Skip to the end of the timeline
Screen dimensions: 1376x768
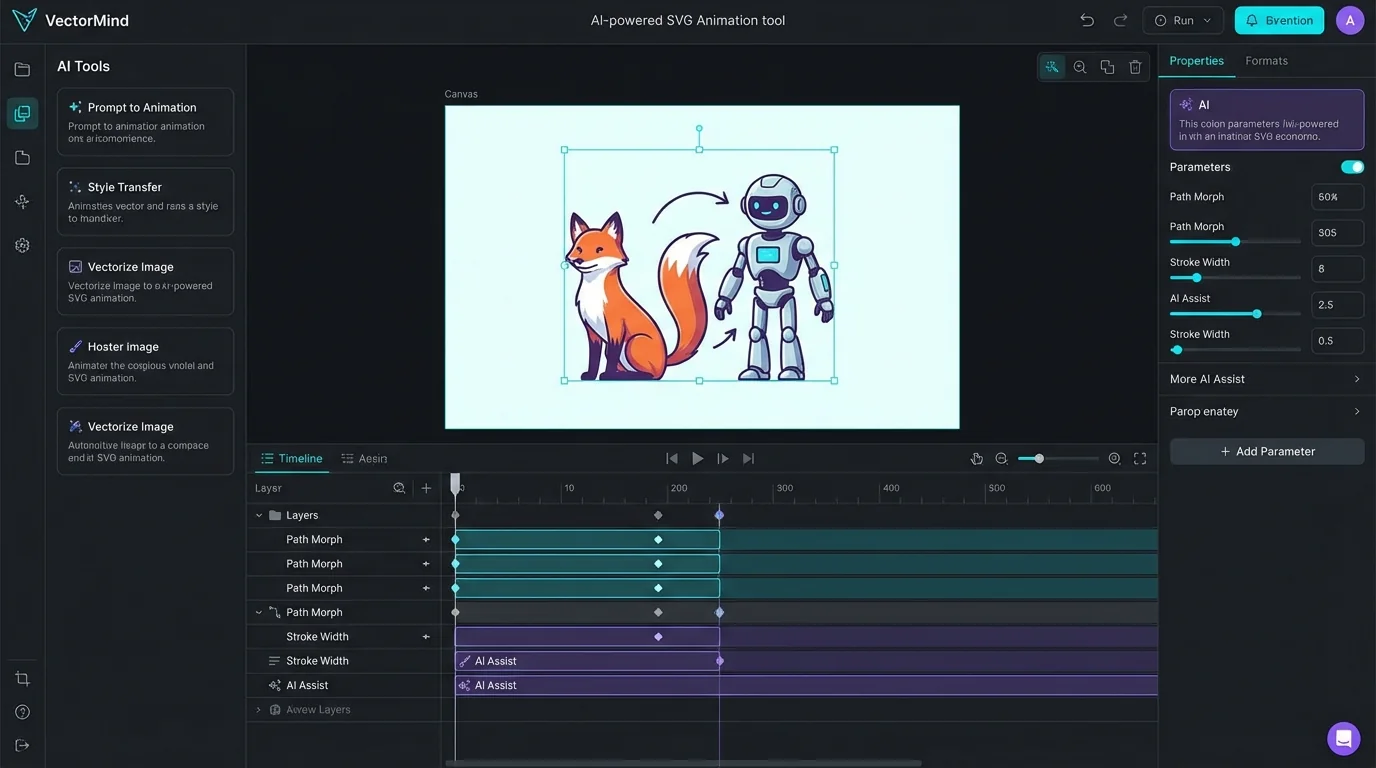[748, 458]
